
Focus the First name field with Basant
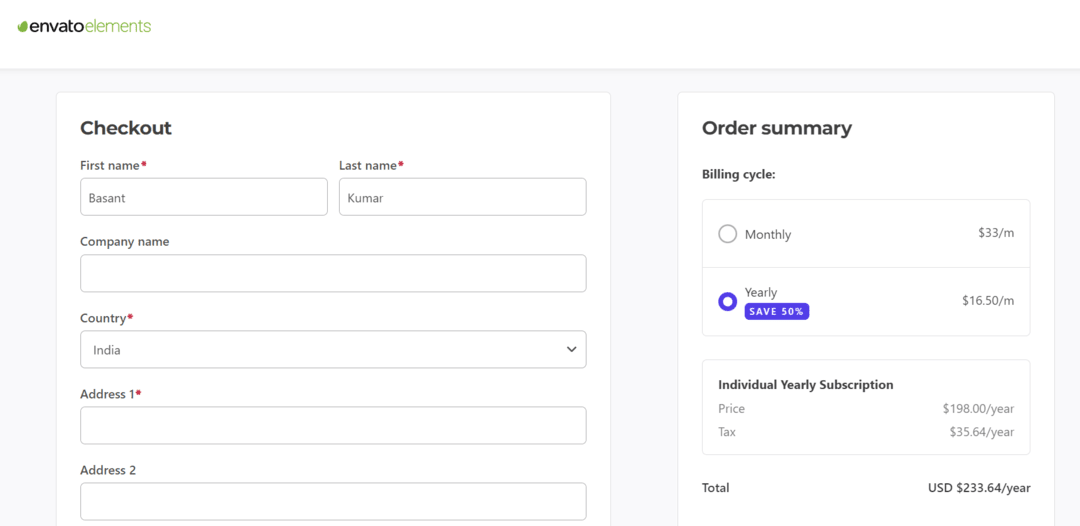click(203, 197)
